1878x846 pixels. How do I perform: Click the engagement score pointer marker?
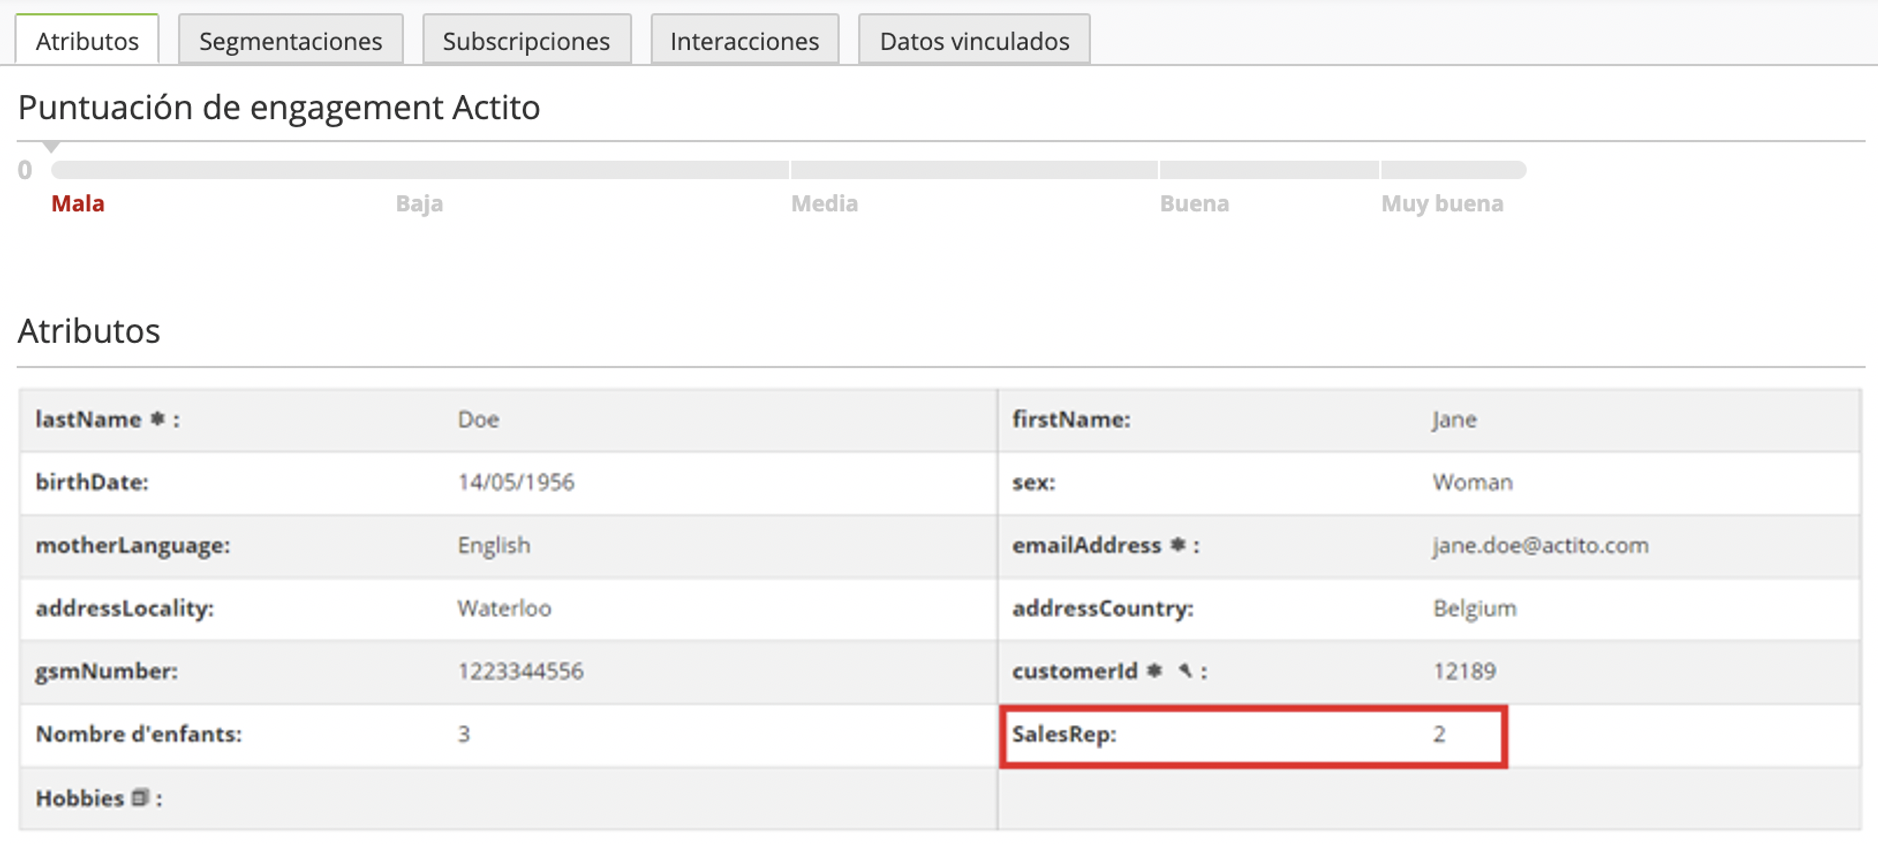tap(51, 147)
